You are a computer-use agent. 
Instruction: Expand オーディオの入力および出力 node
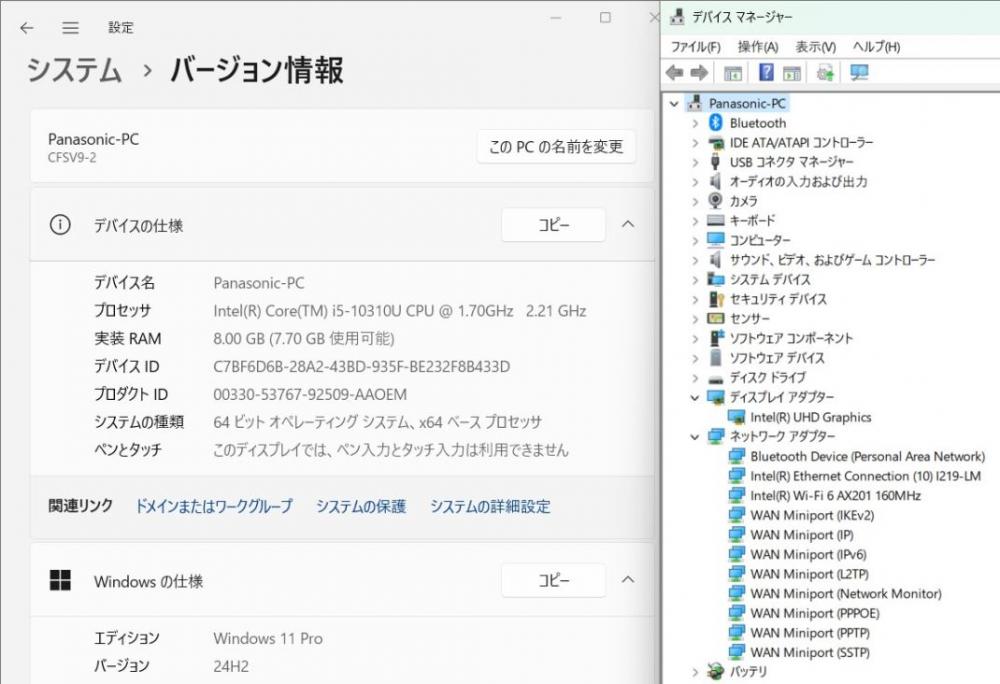click(695, 182)
